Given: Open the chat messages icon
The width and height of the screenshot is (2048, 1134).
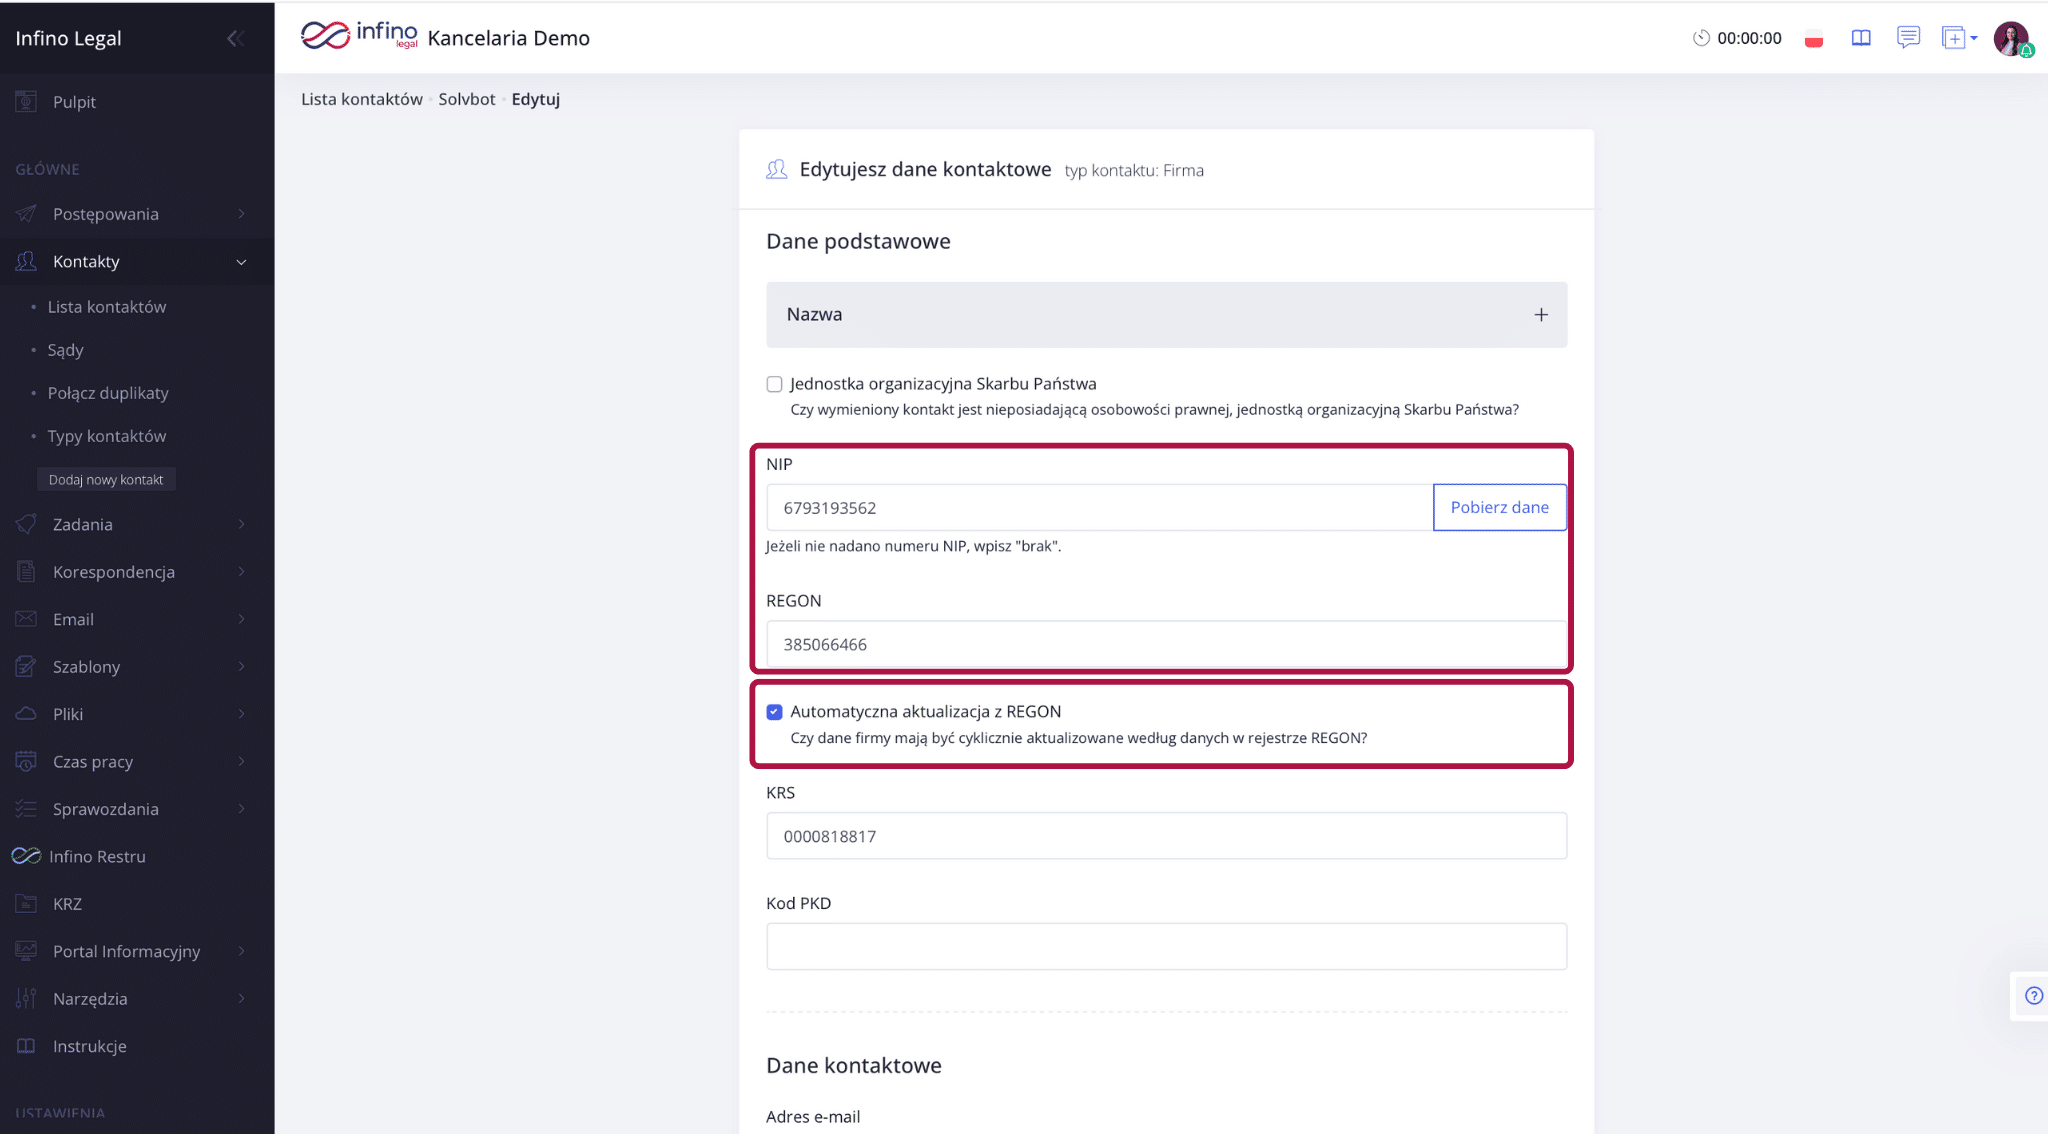Looking at the screenshot, I should pos(1908,38).
